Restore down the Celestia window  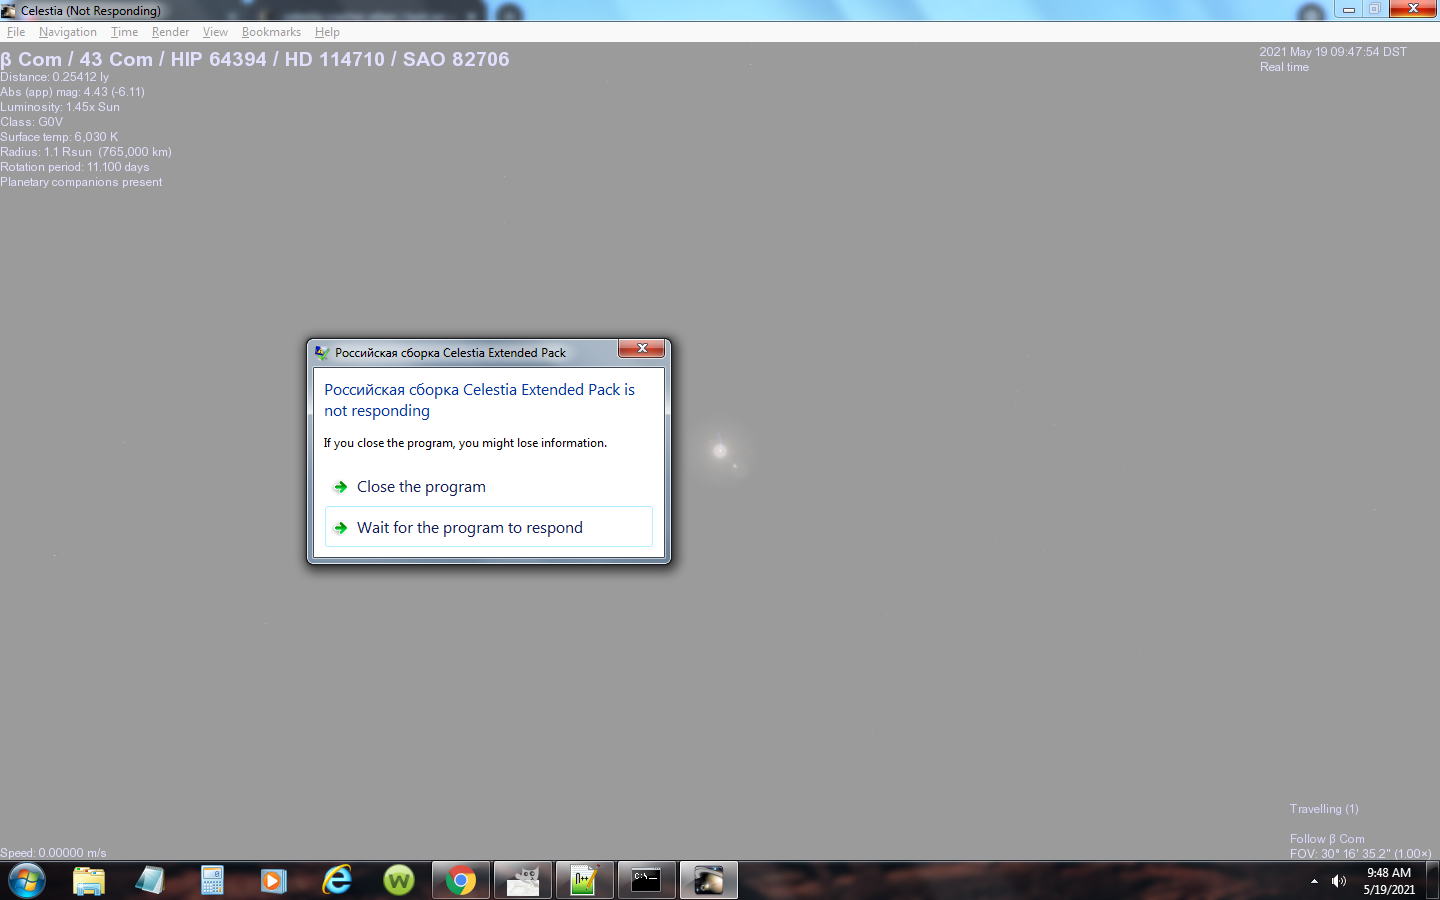coord(1375,9)
